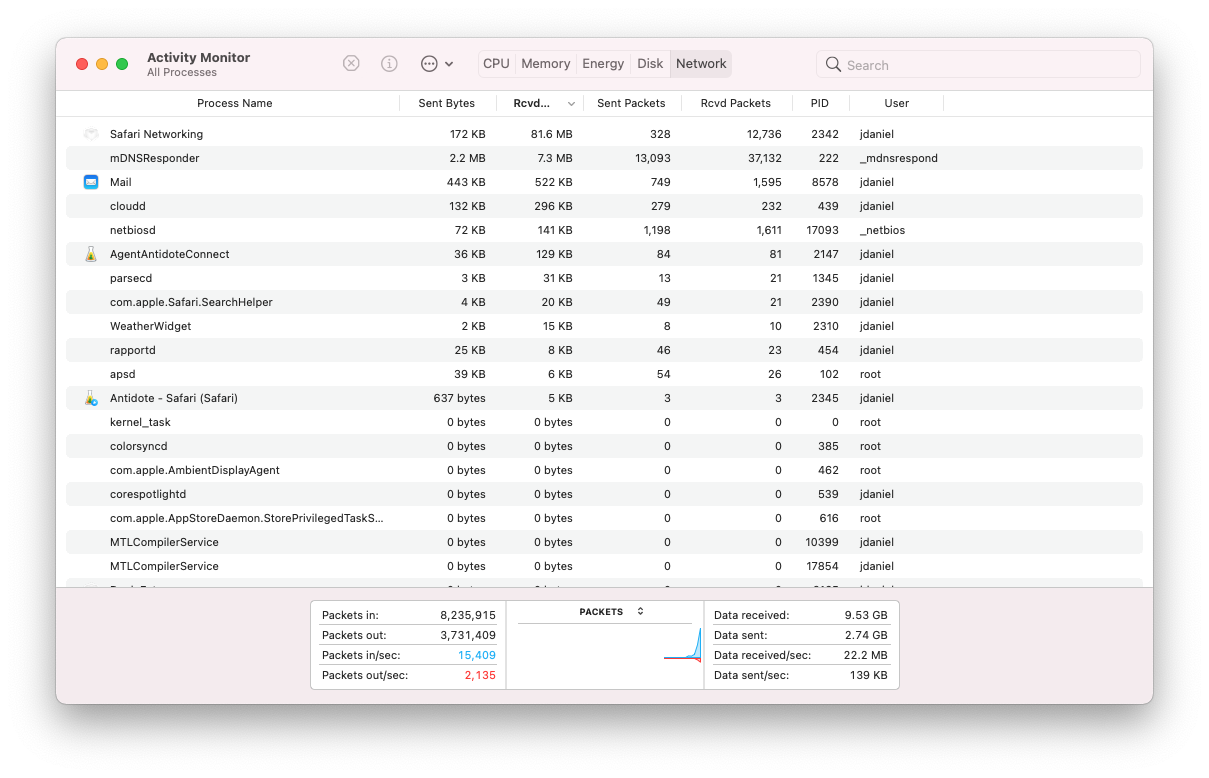Select the mDNSResponder process row
The width and height of the screenshot is (1209, 778).
pos(604,158)
